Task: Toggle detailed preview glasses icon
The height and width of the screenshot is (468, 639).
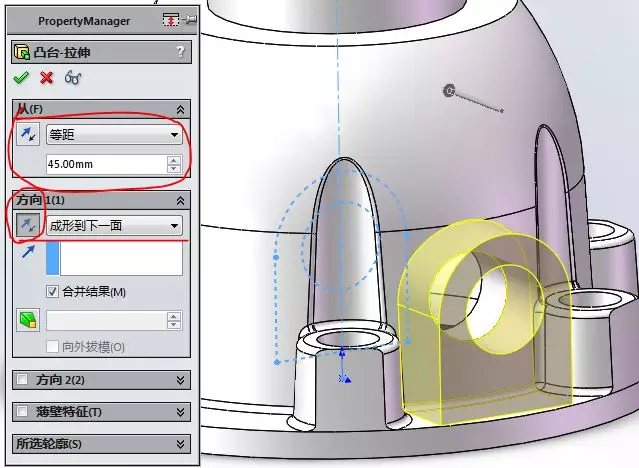Action: (73, 77)
